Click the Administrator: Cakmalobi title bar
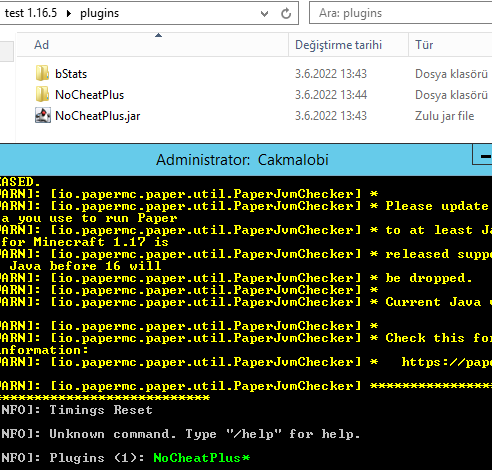This screenshot has height=470, width=492. [242, 160]
